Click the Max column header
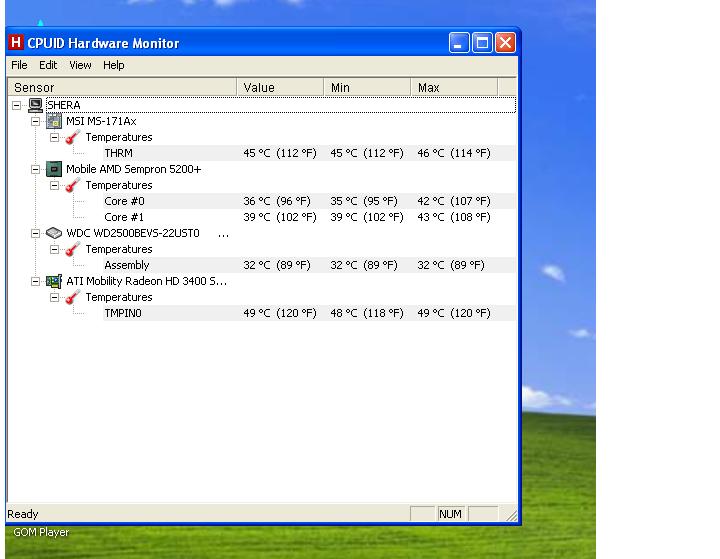The image size is (720, 559). pyautogui.click(x=454, y=87)
